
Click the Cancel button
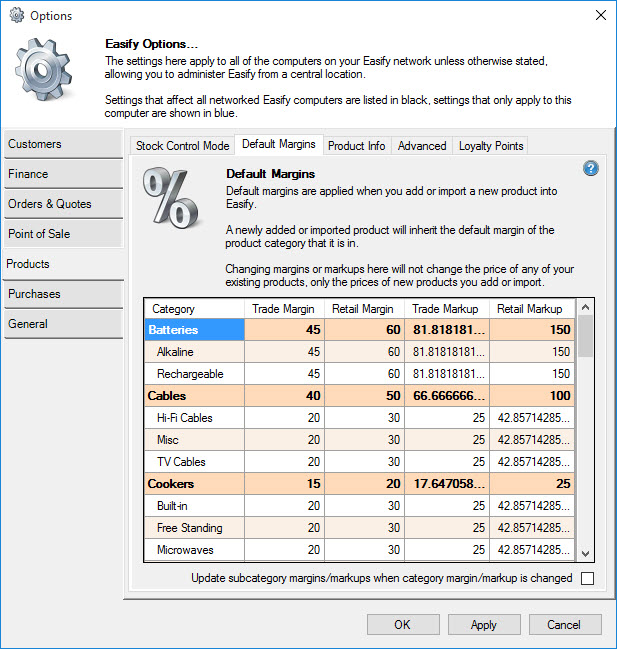click(x=565, y=625)
